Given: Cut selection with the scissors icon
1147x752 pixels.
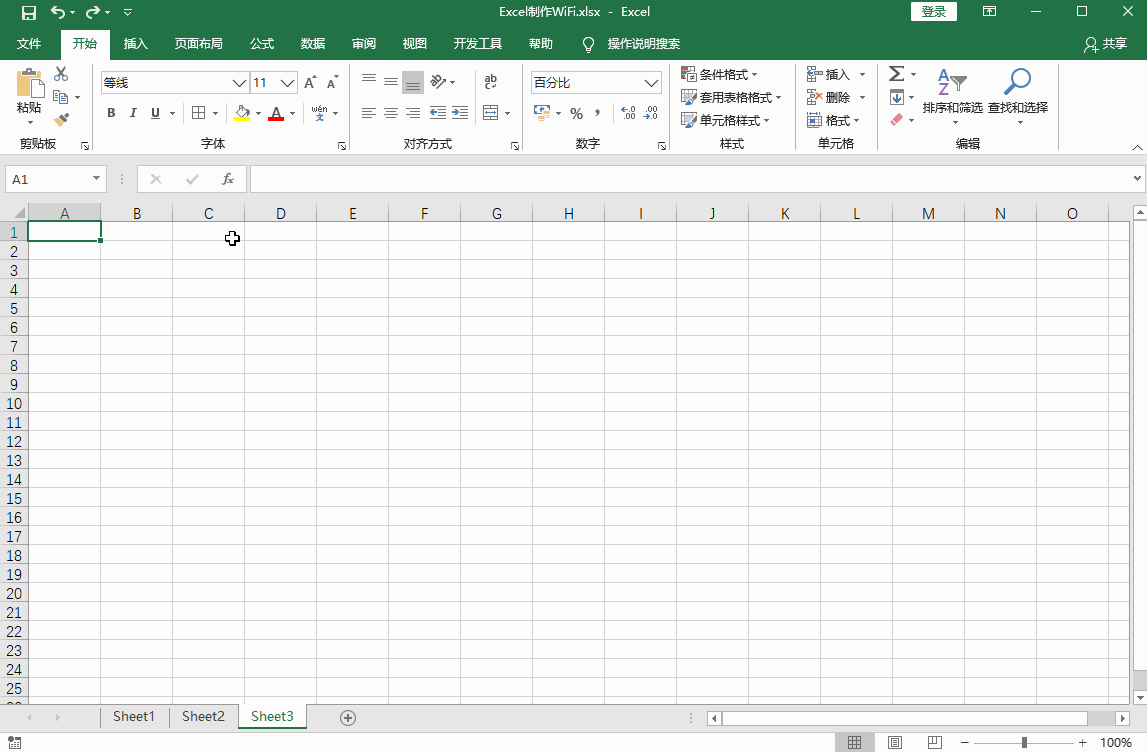Looking at the screenshot, I should point(61,74).
